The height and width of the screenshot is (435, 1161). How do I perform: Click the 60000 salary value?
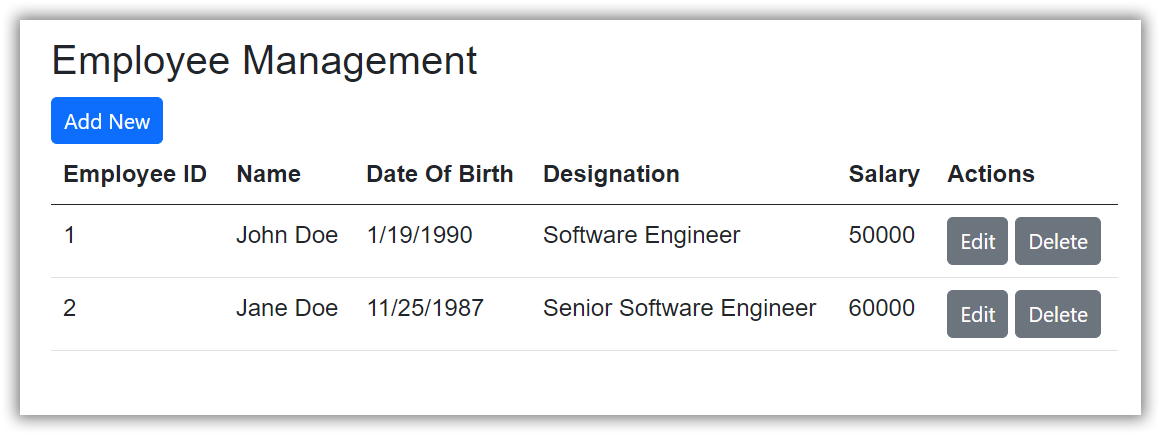tap(881, 308)
